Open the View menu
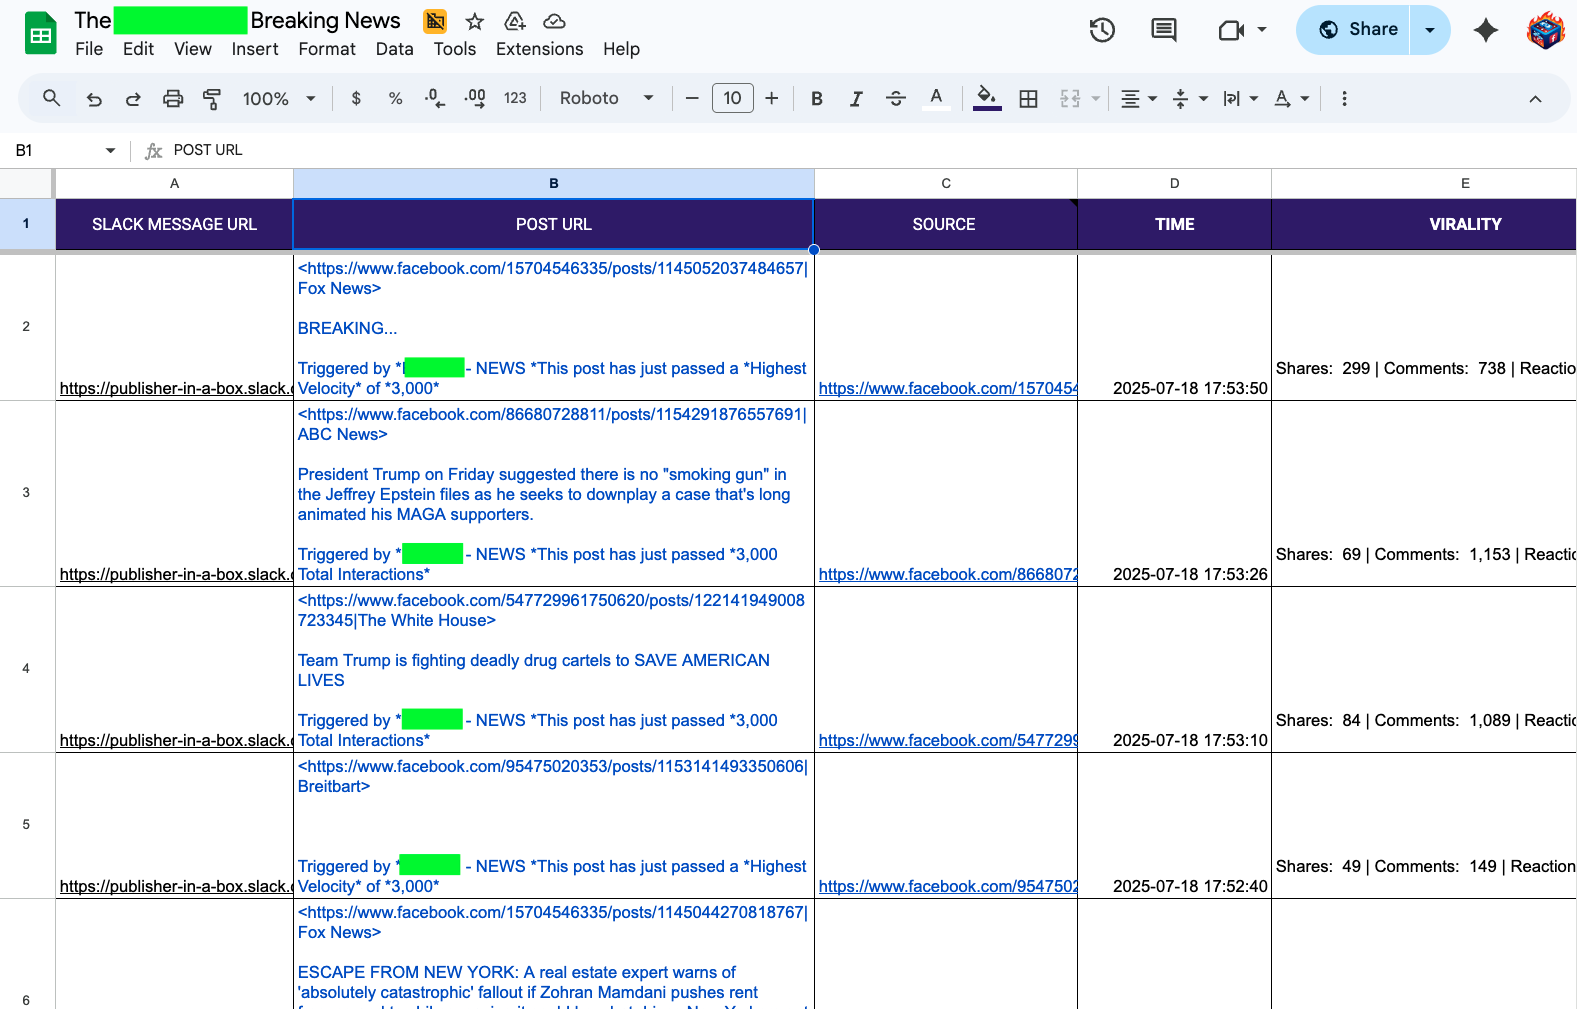Image resolution: width=1577 pixels, height=1009 pixels. click(x=193, y=49)
